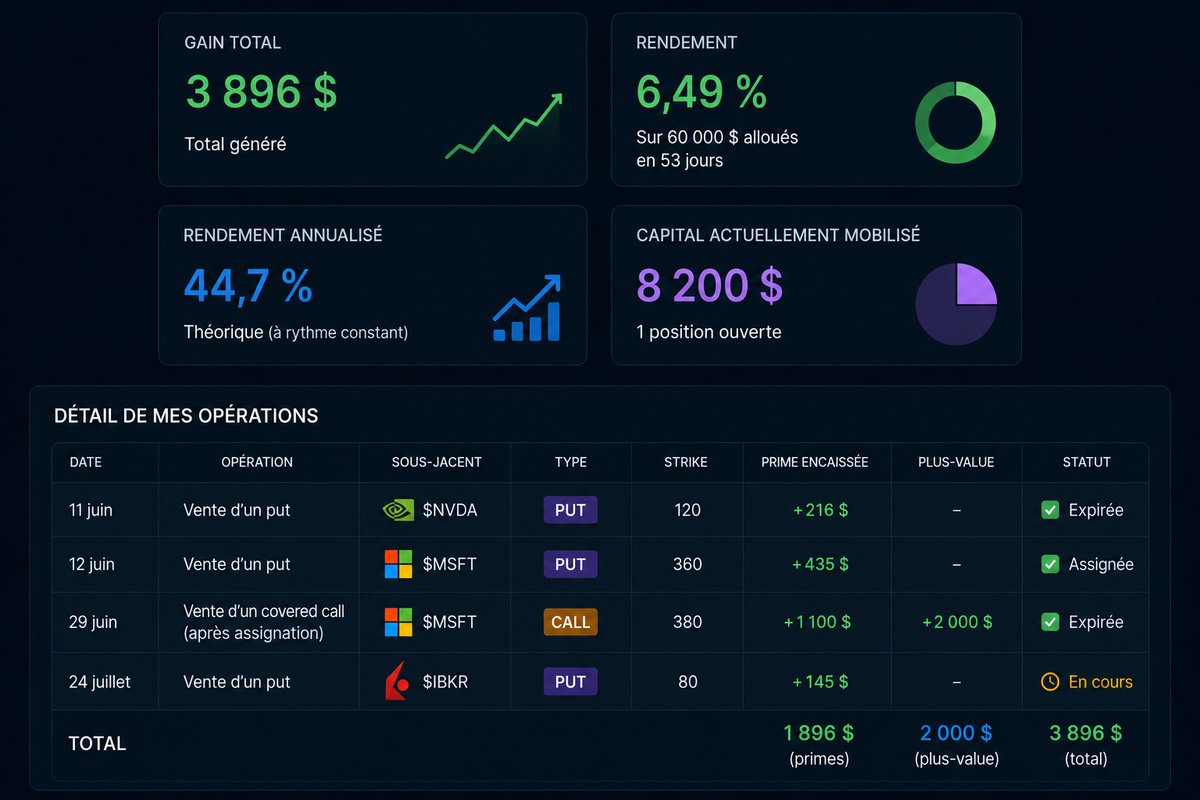Click the orange clock icon beside En cours
This screenshot has width=1200, height=800.
point(1050,682)
